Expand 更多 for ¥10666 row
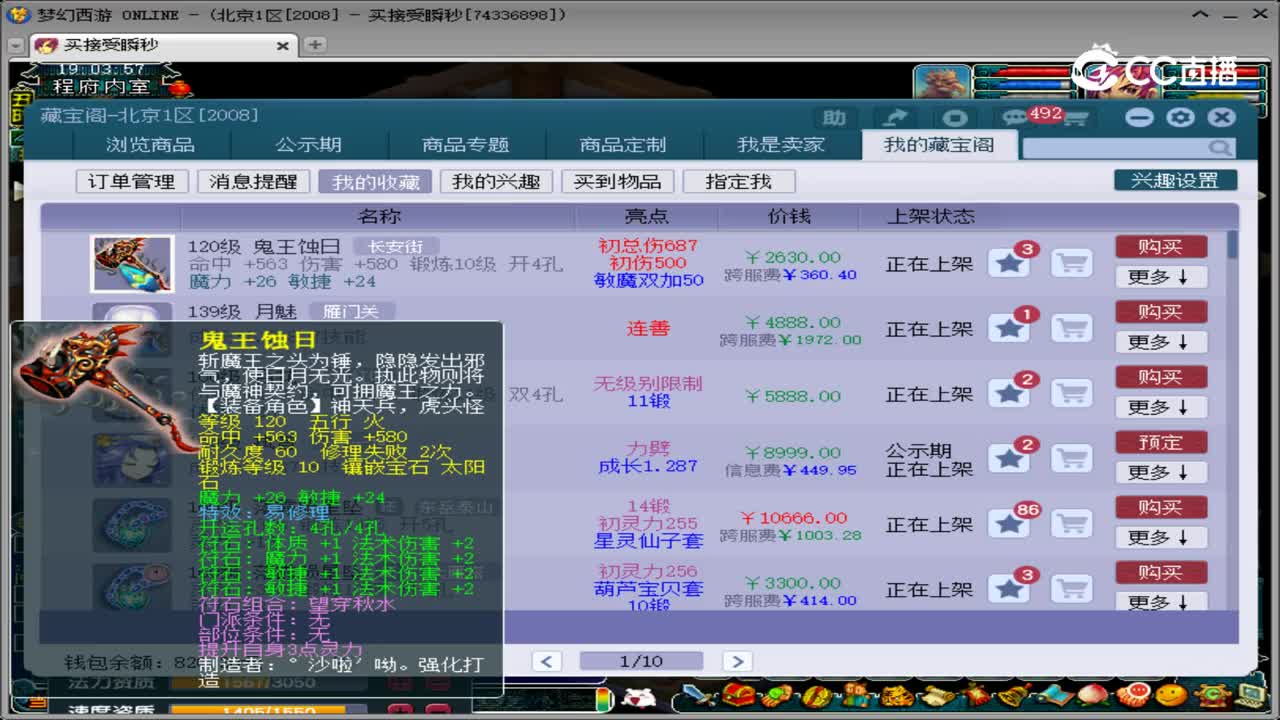This screenshot has height=720, width=1280. click(1161, 537)
